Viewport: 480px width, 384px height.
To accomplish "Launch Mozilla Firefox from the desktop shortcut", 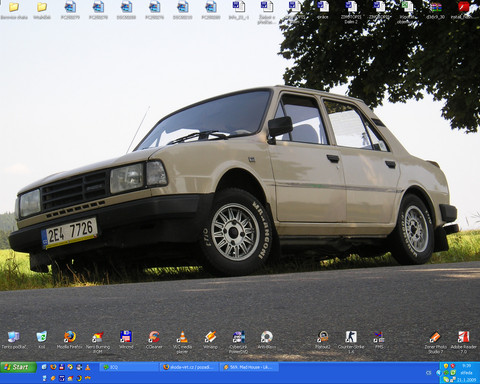I will [70, 340].
